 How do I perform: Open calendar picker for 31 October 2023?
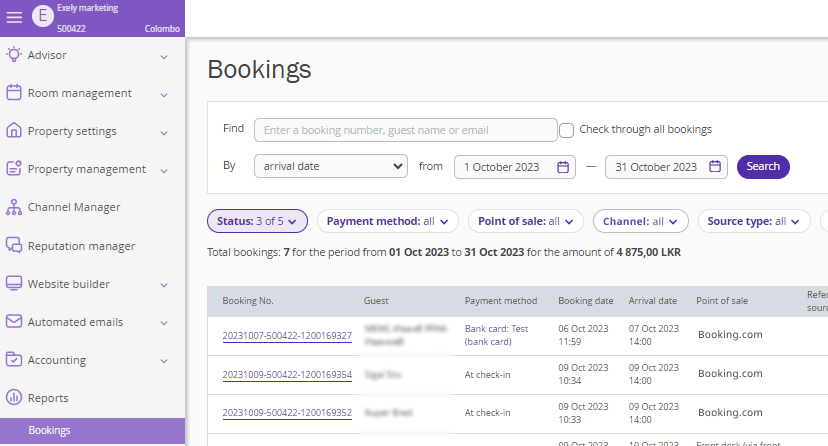tap(715, 167)
